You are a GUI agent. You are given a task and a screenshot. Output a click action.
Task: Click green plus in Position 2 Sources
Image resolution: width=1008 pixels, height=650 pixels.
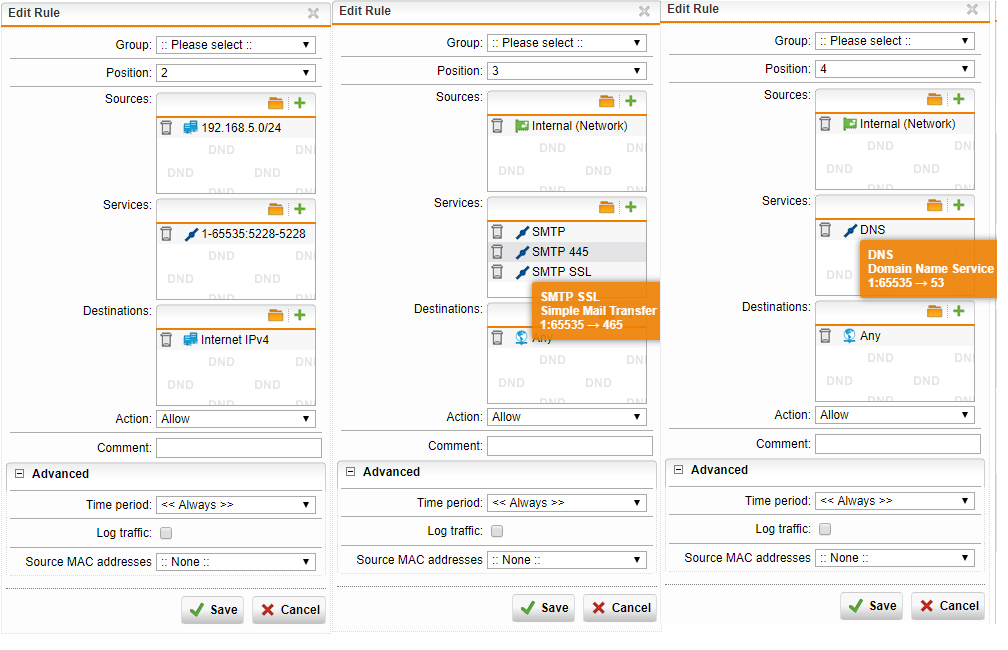tap(299, 103)
